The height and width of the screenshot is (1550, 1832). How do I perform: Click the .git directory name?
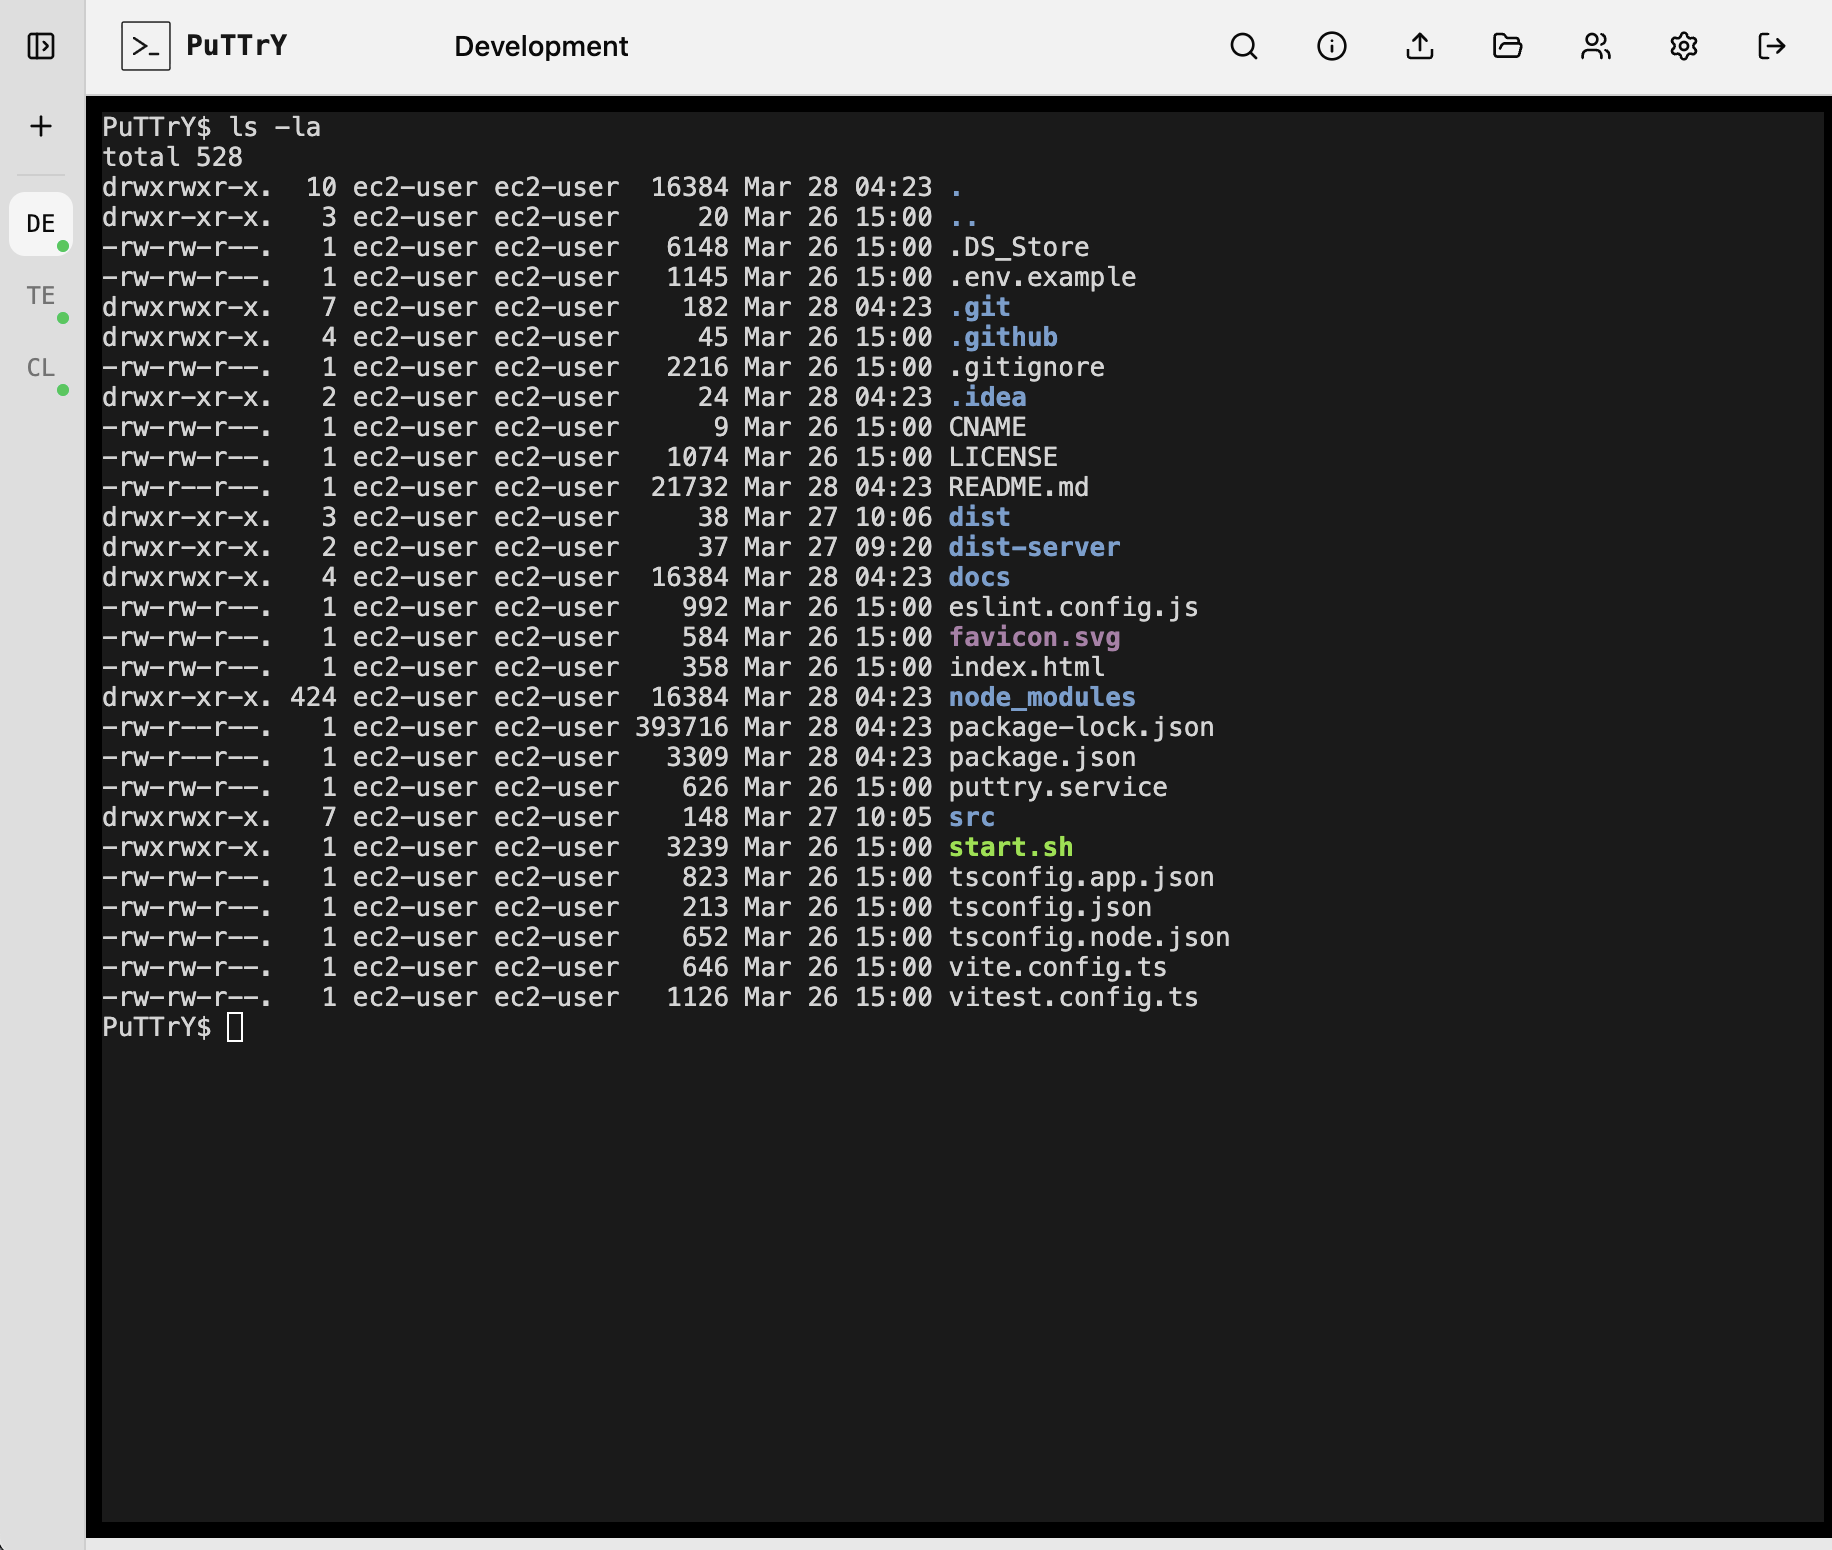pos(980,307)
